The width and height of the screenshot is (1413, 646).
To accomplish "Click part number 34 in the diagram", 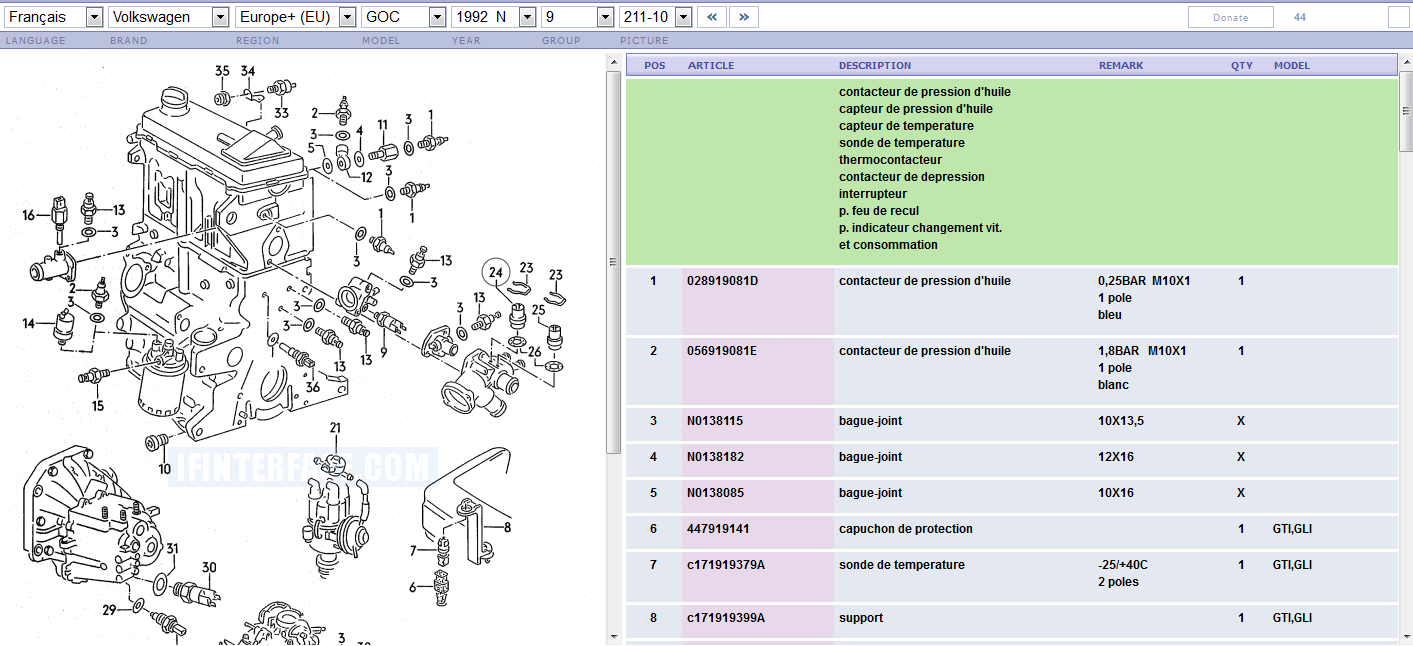I will (248, 71).
